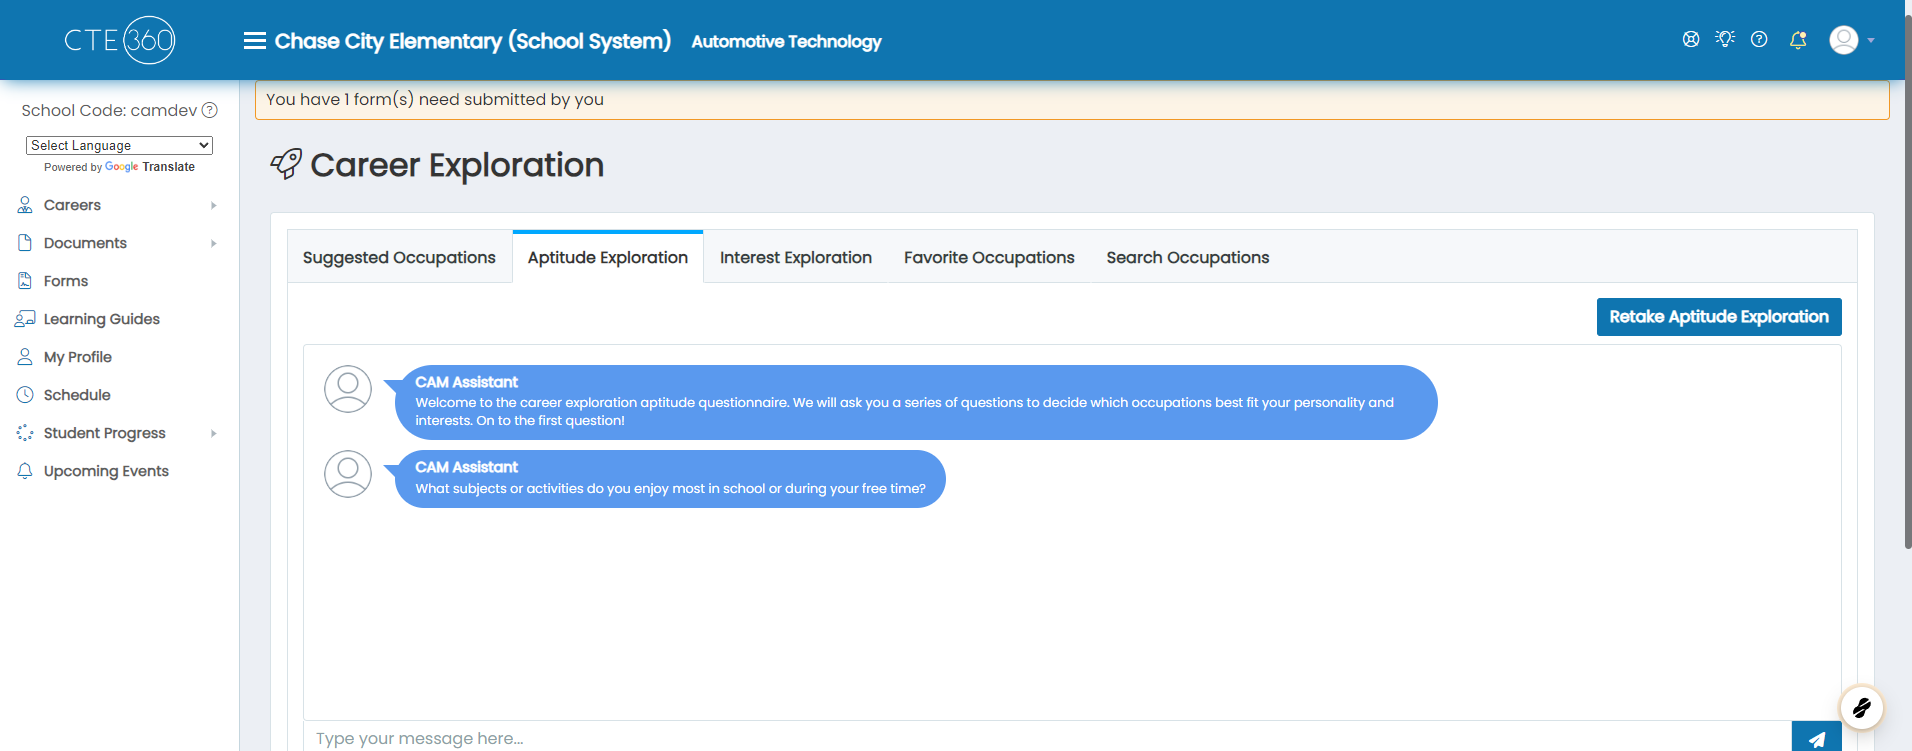1912x751 pixels.
Task: Open the Favorite Occupations tab
Action: coord(989,257)
